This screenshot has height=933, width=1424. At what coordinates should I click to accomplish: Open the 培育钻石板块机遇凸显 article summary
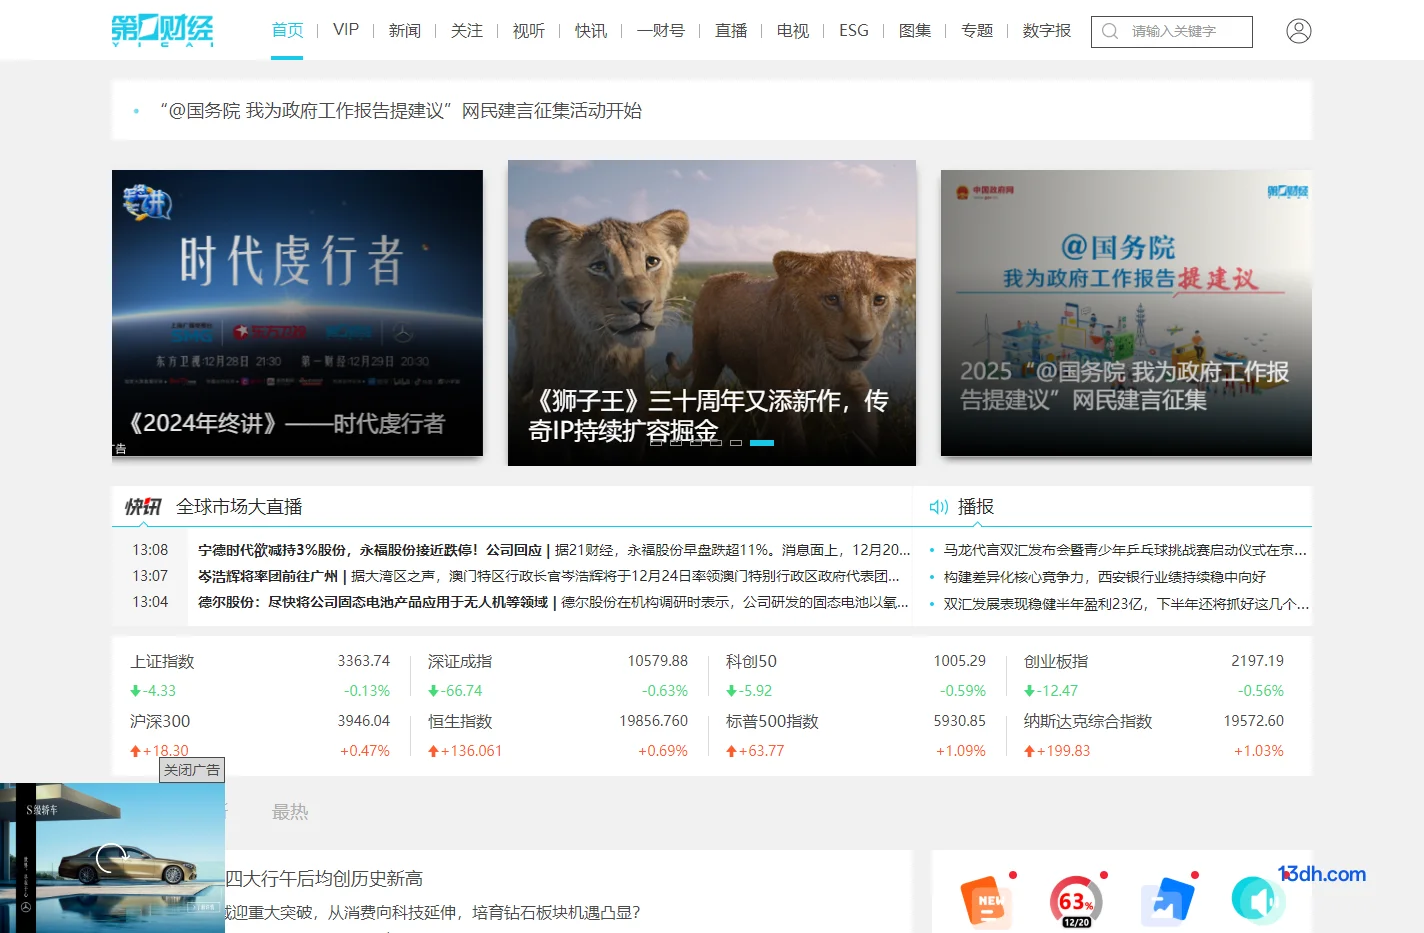click(x=433, y=913)
